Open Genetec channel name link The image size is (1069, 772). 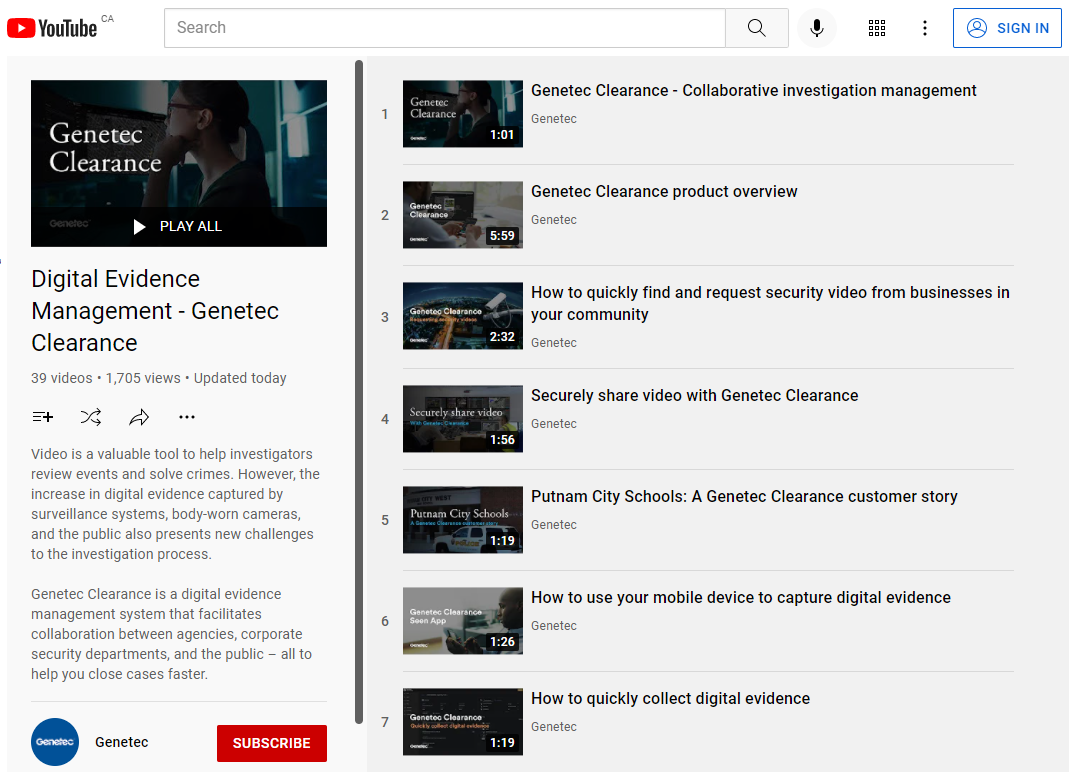click(x=121, y=742)
